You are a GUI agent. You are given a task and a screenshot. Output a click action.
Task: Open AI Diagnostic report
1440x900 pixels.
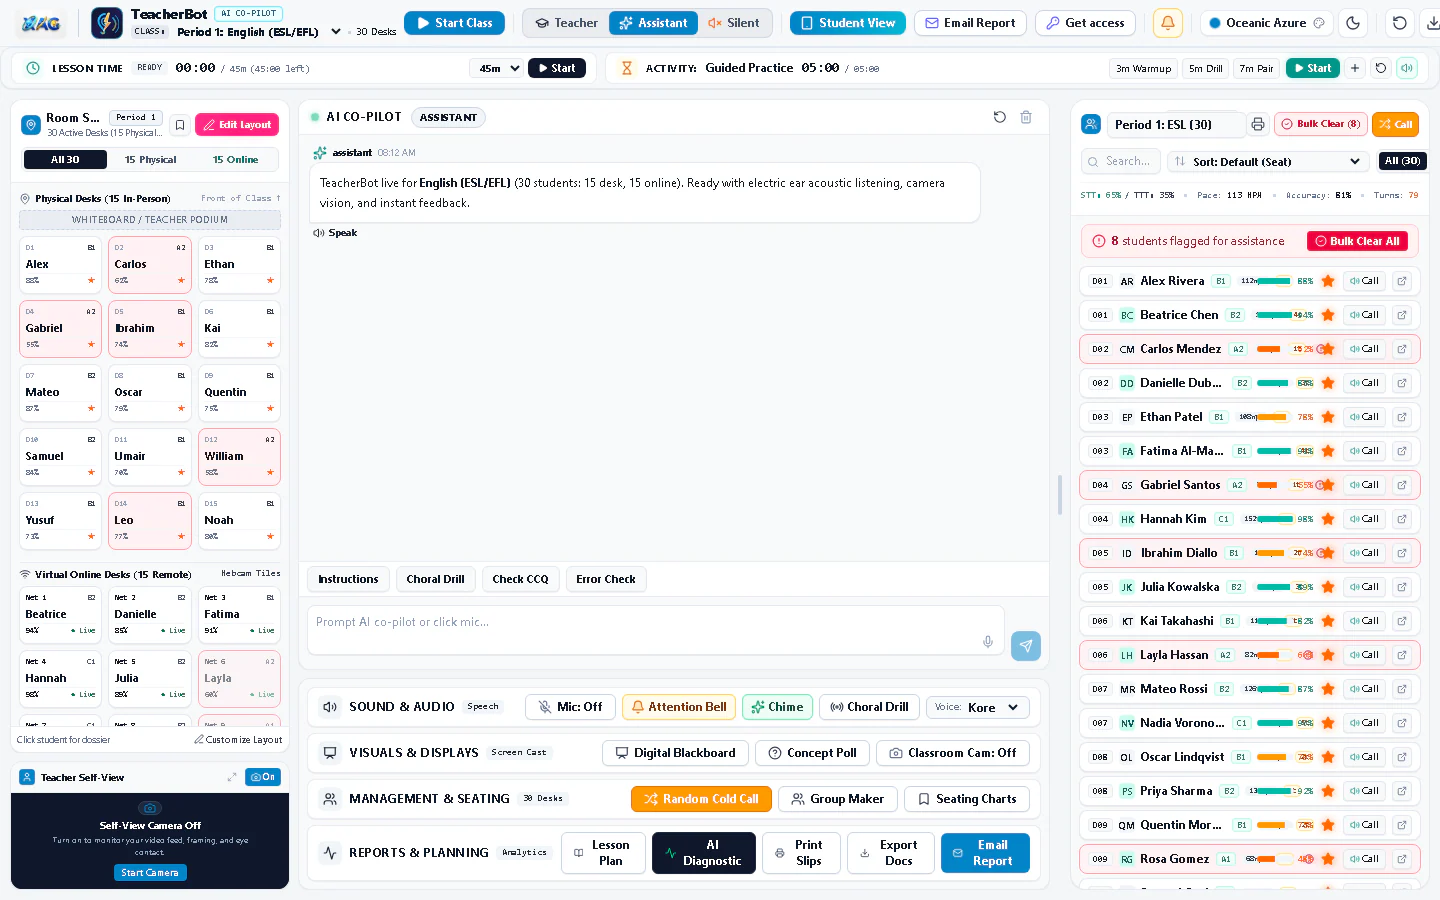[x=705, y=853]
